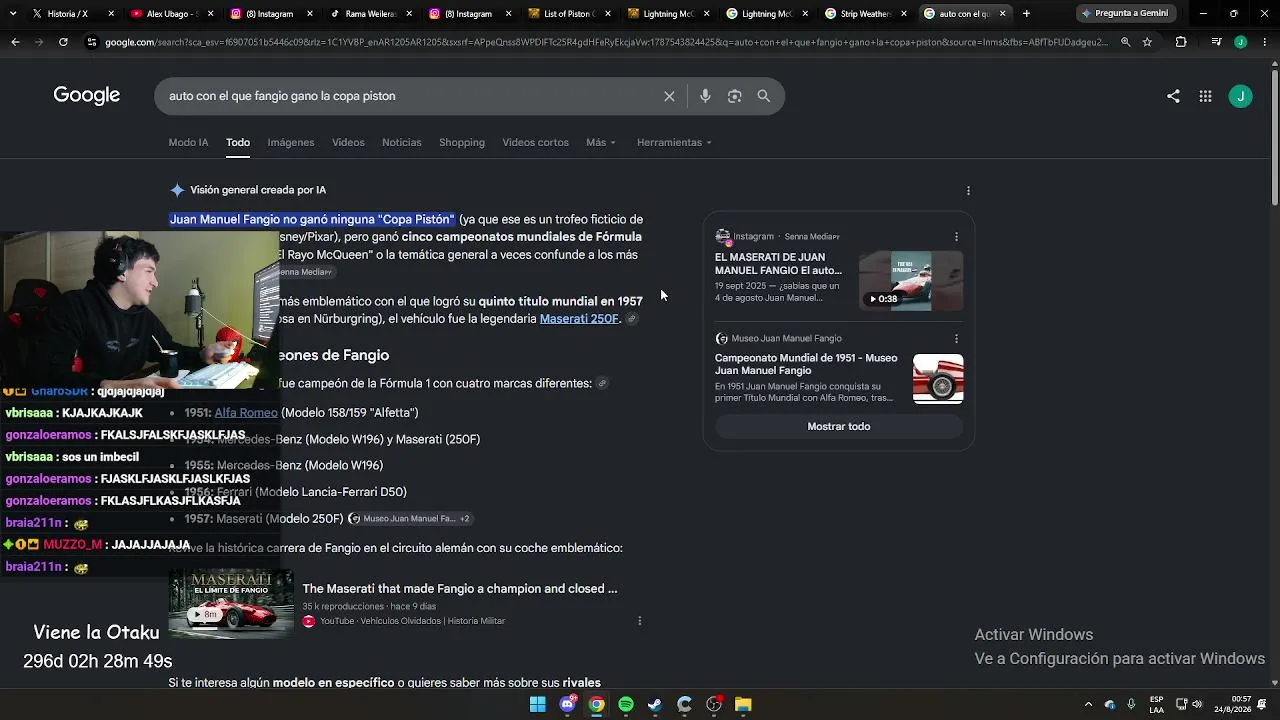This screenshot has height=720, width=1280.
Task: Open the Maserati 250F link
Action: pos(579,319)
